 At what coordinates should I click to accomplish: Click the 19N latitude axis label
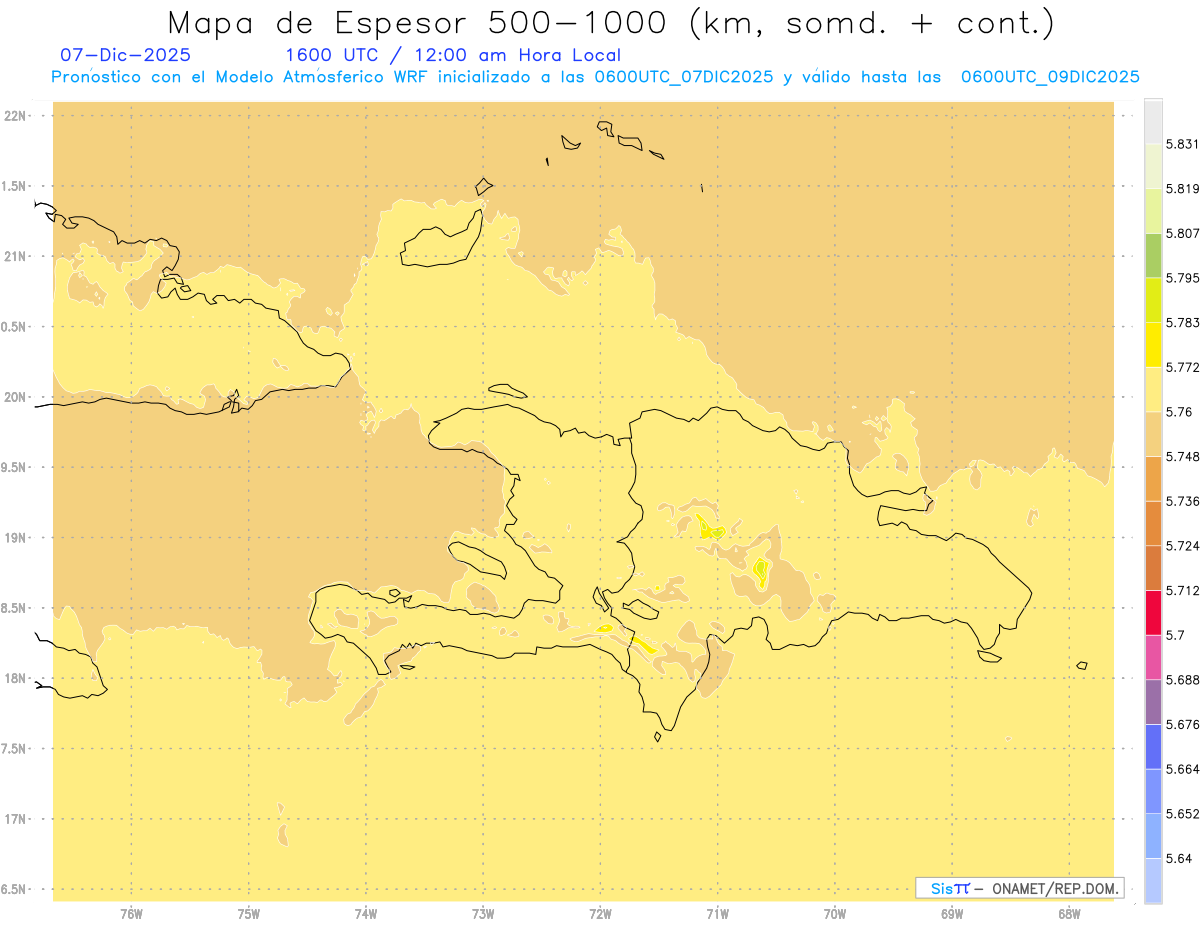coord(15,538)
